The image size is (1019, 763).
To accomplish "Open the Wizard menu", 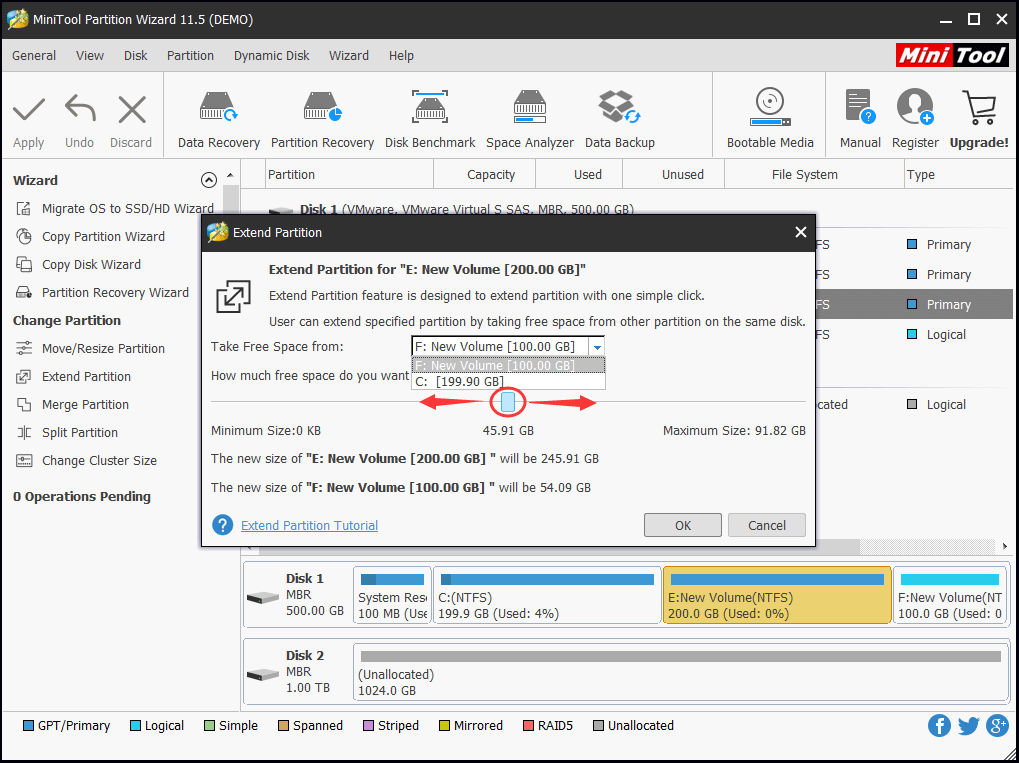I will (349, 56).
